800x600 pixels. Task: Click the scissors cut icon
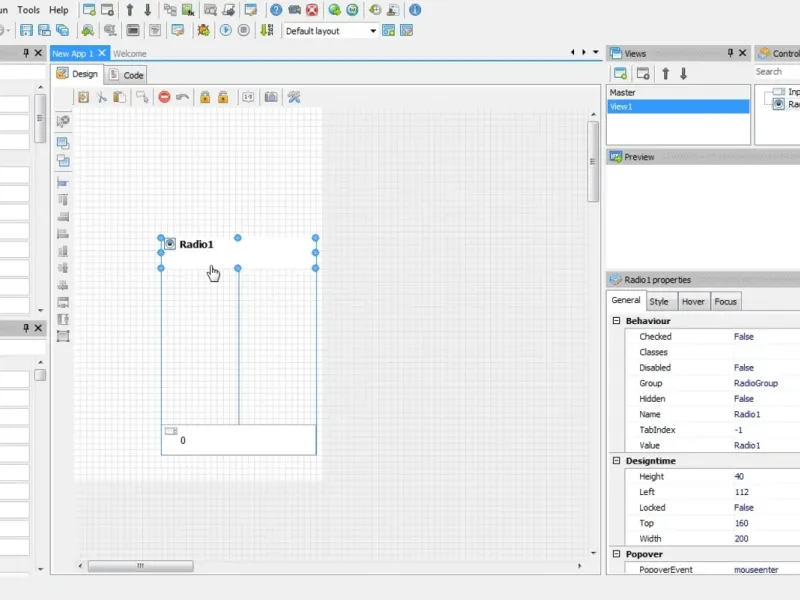point(101,97)
